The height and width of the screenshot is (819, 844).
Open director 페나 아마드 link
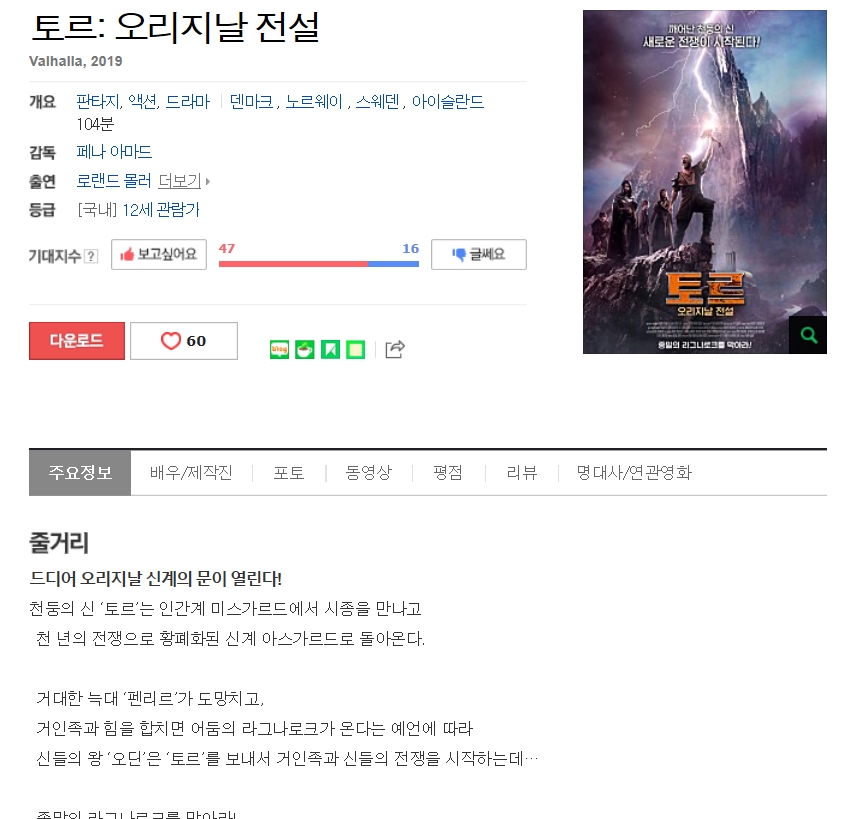pos(114,152)
